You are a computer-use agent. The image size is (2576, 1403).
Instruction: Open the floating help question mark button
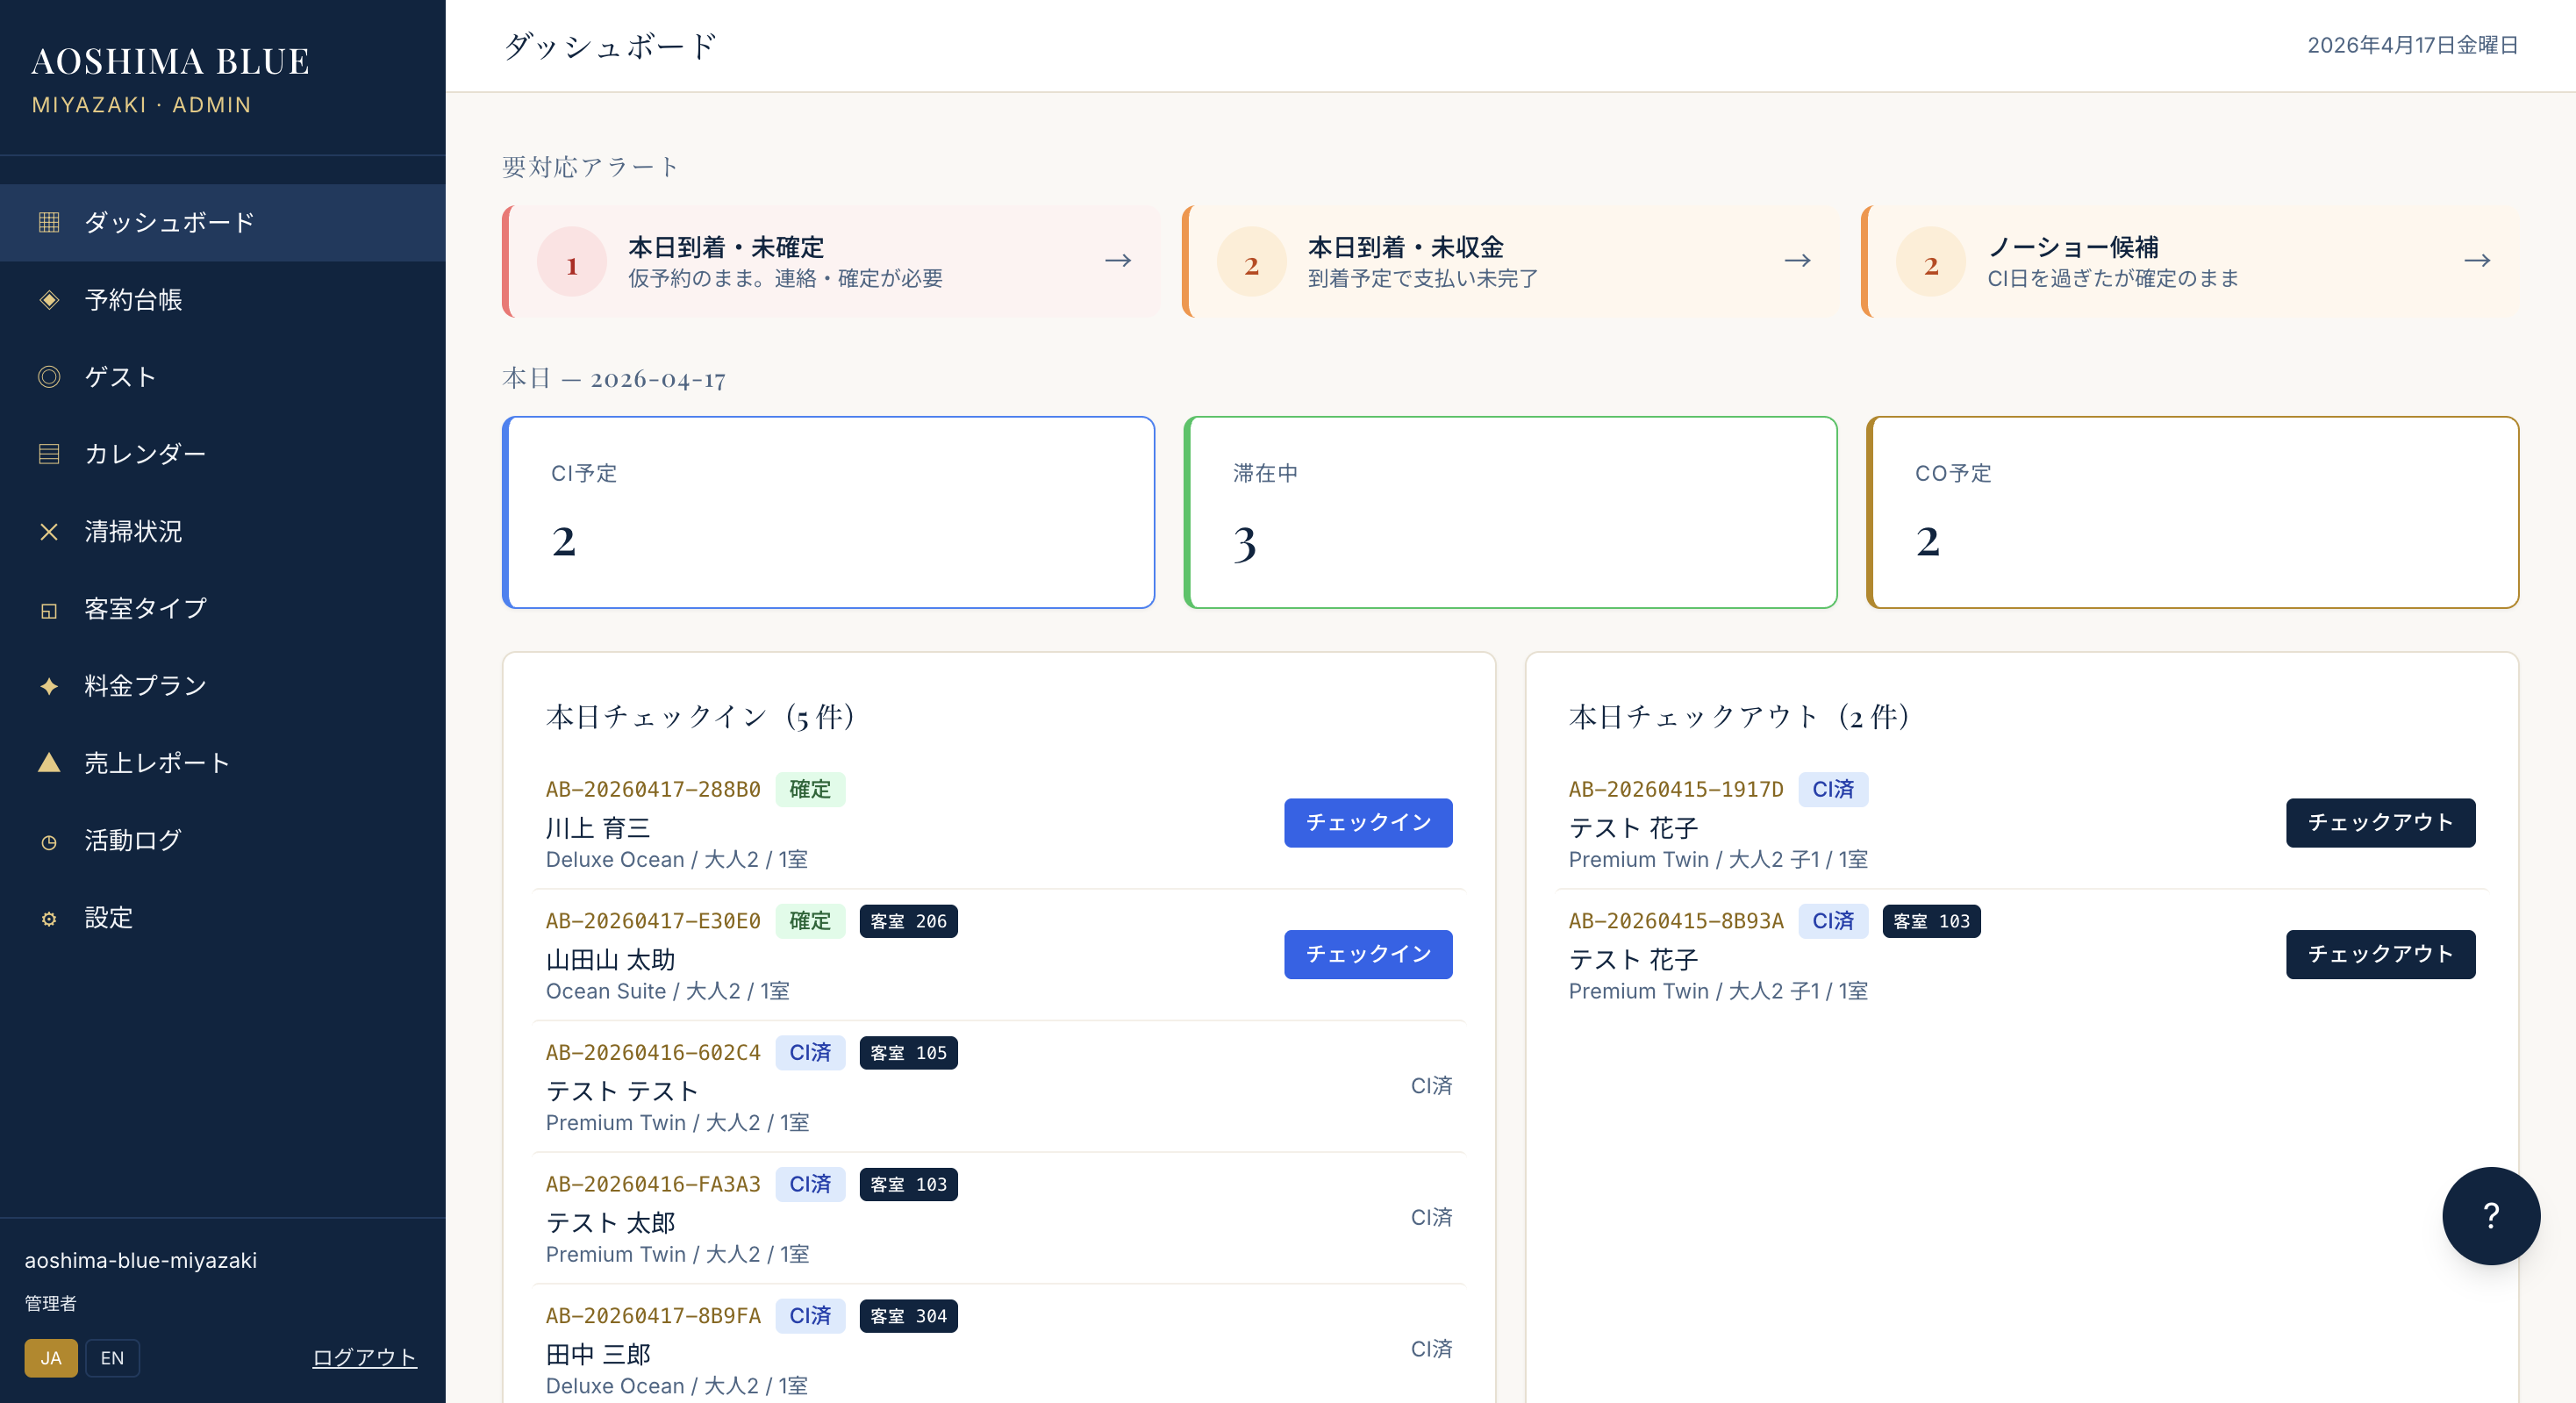coord(2490,1215)
